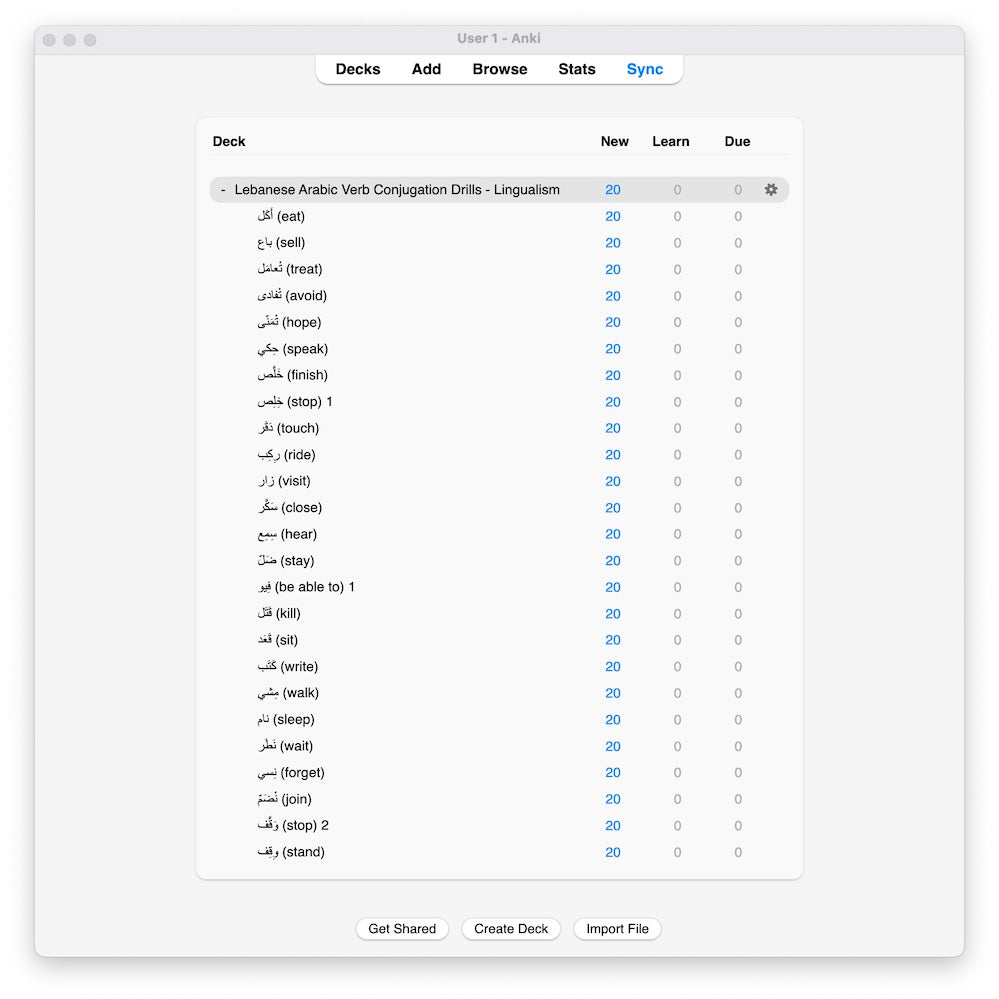Open the (be able to) 1 subdeck
This screenshot has width=999, height=999.
(306, 587)
